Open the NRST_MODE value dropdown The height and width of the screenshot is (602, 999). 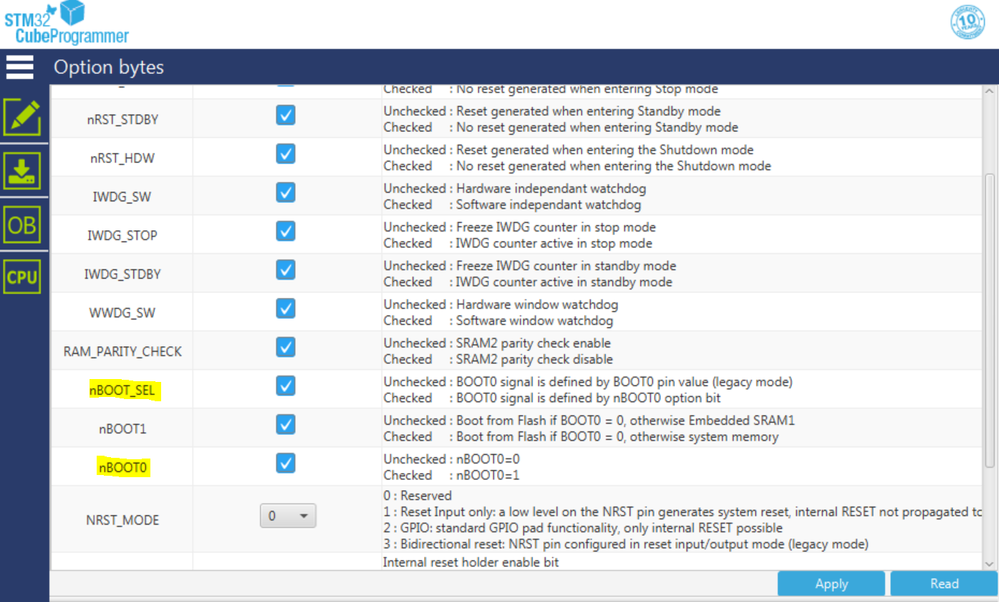tap(288, 516)
